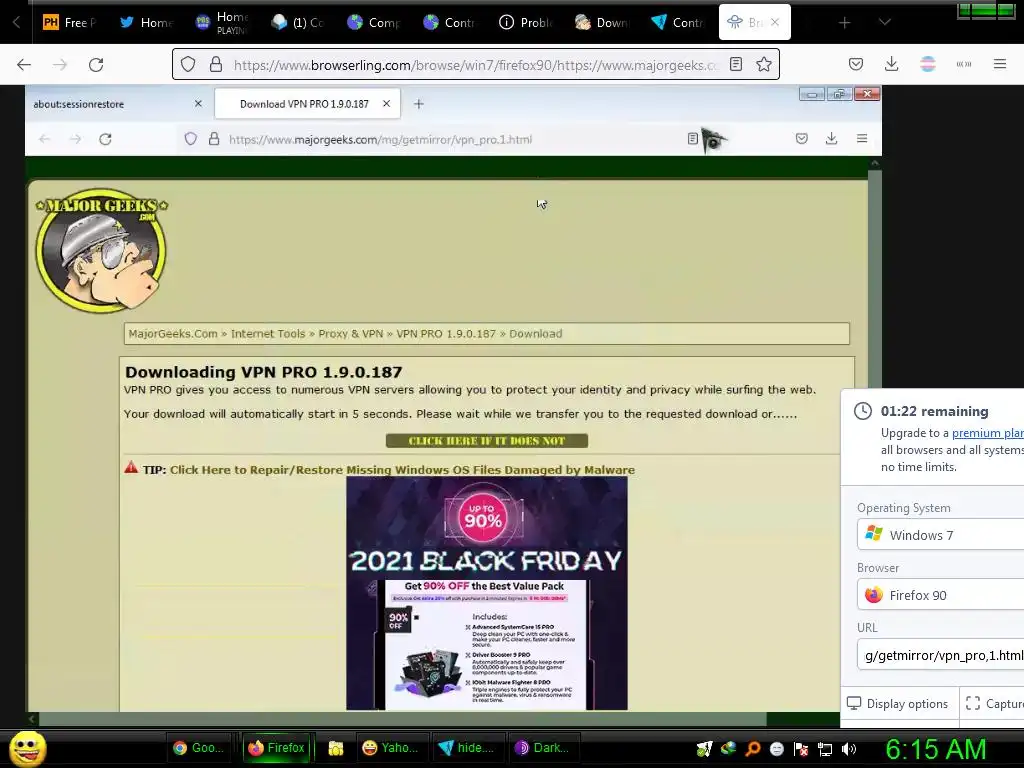Switch to Firefox taskbar item
Screen dimensions: 1024x768
278,748
